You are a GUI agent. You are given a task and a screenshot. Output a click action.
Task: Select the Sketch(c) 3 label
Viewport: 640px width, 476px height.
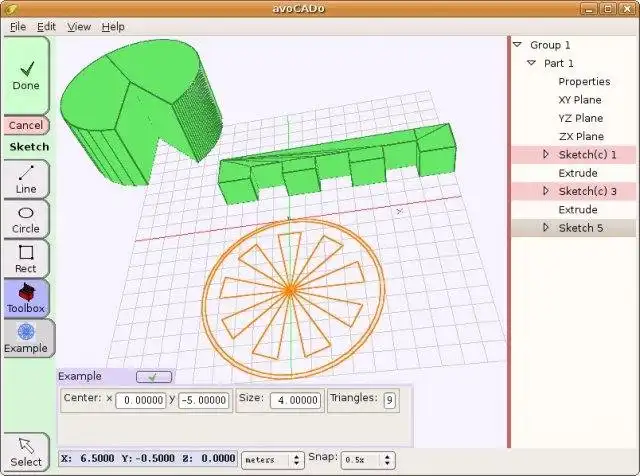coord(587,191)
